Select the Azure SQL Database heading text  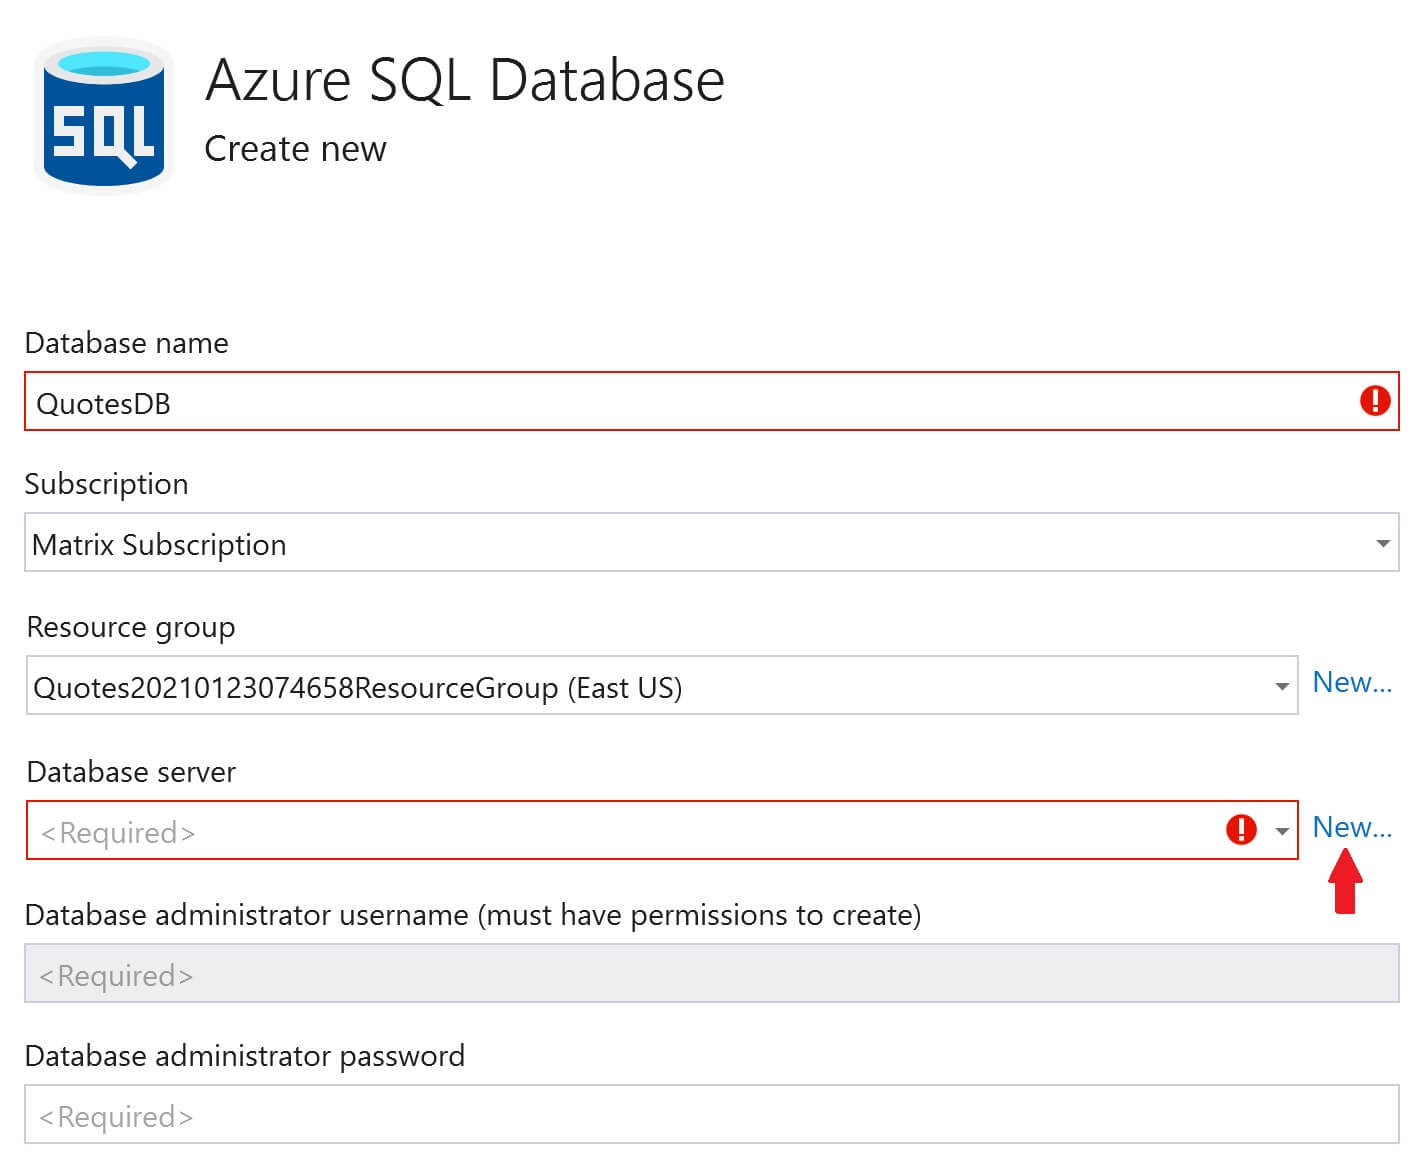(x=465, y=80)
